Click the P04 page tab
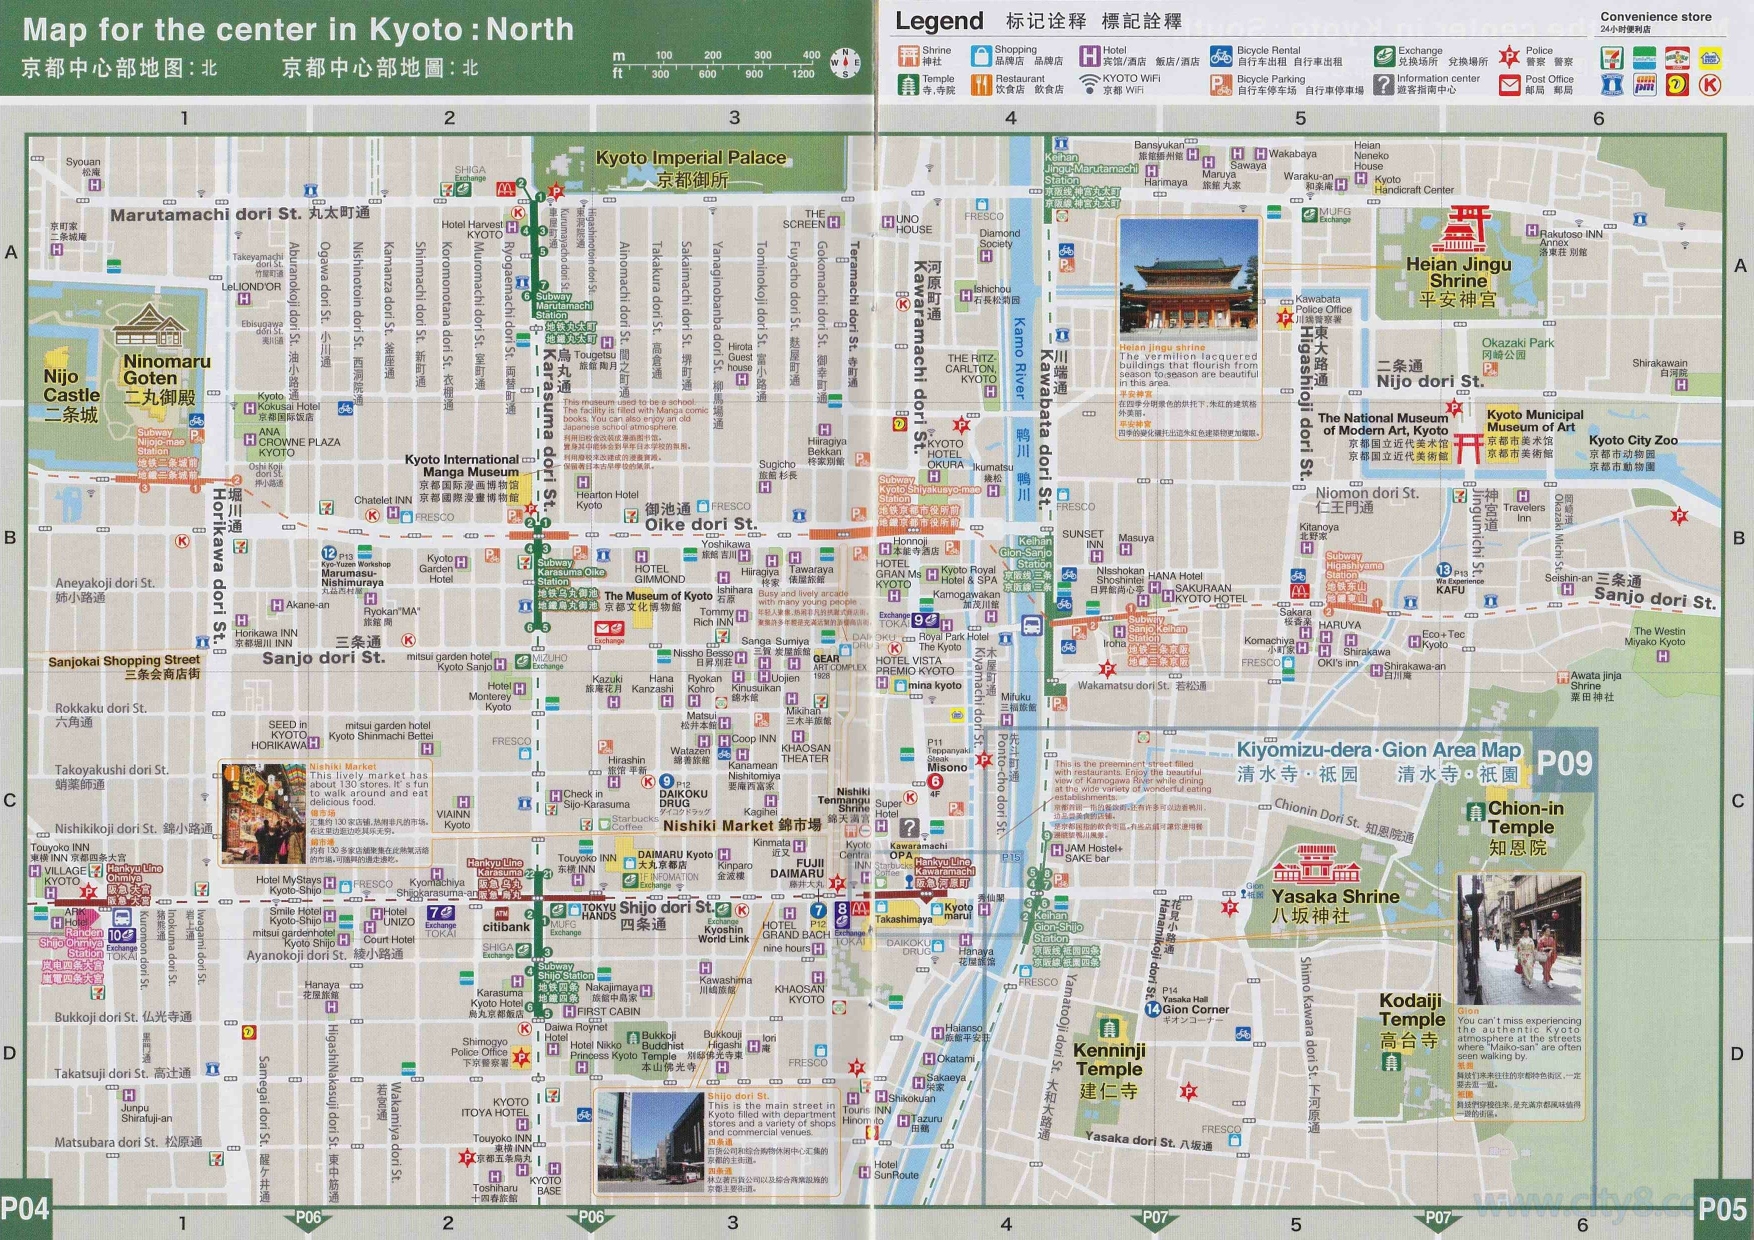The image size is (1754, 1240). point(25,1210)
